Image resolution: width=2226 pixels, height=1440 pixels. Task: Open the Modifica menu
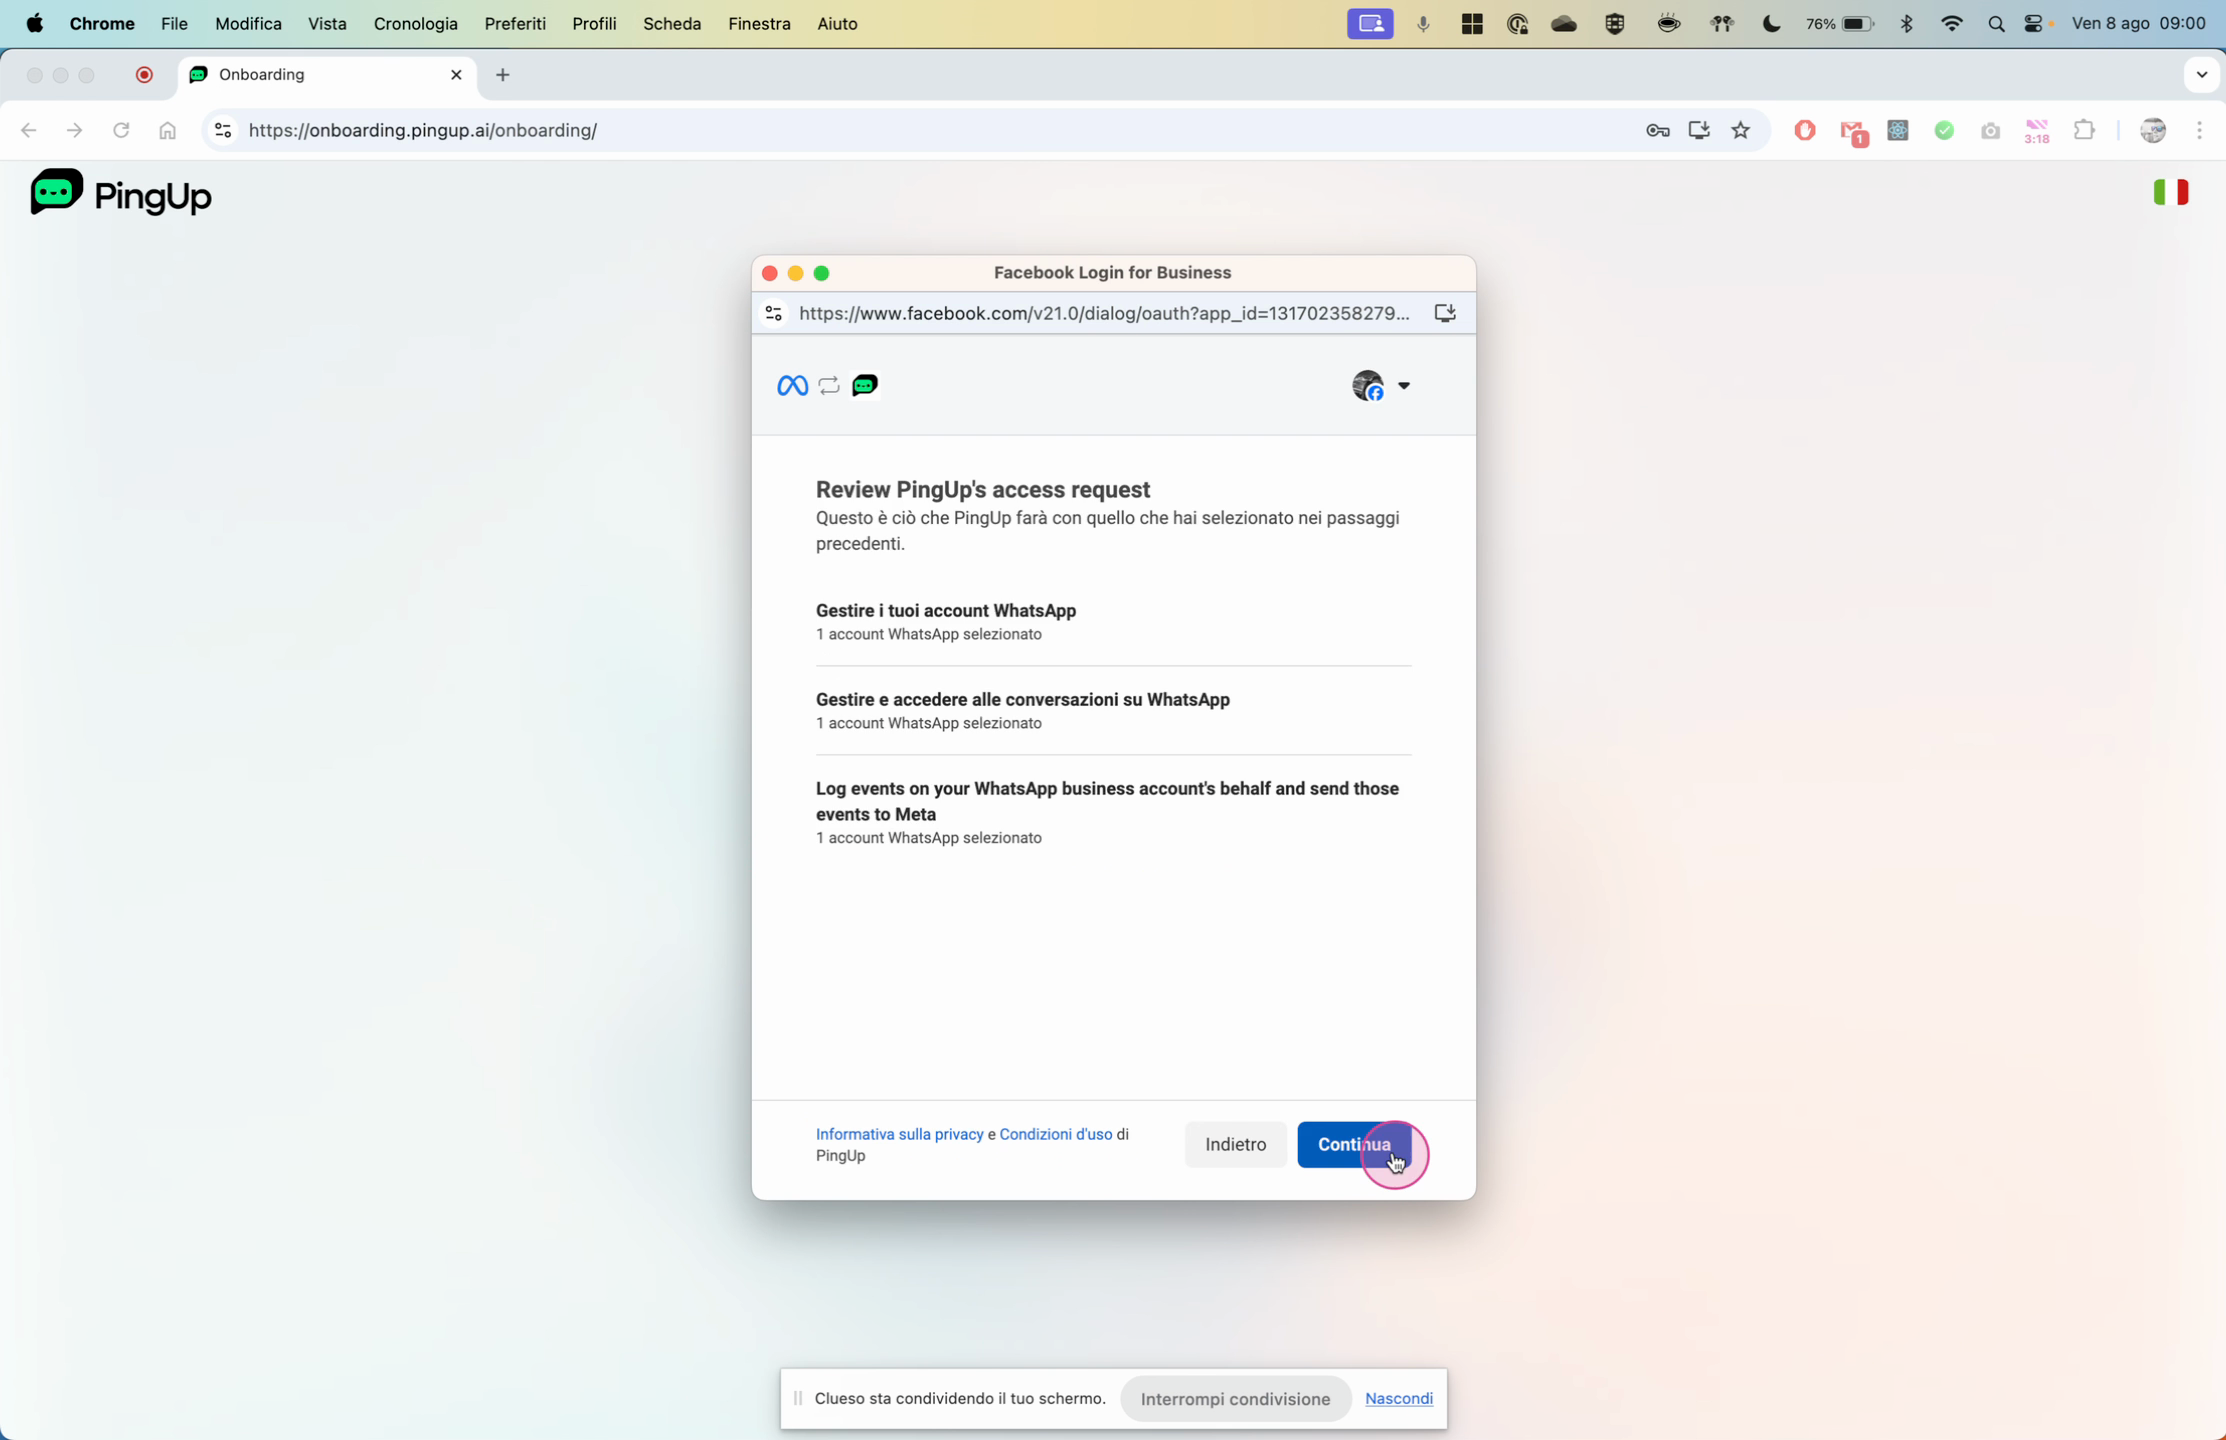(248, 24)
